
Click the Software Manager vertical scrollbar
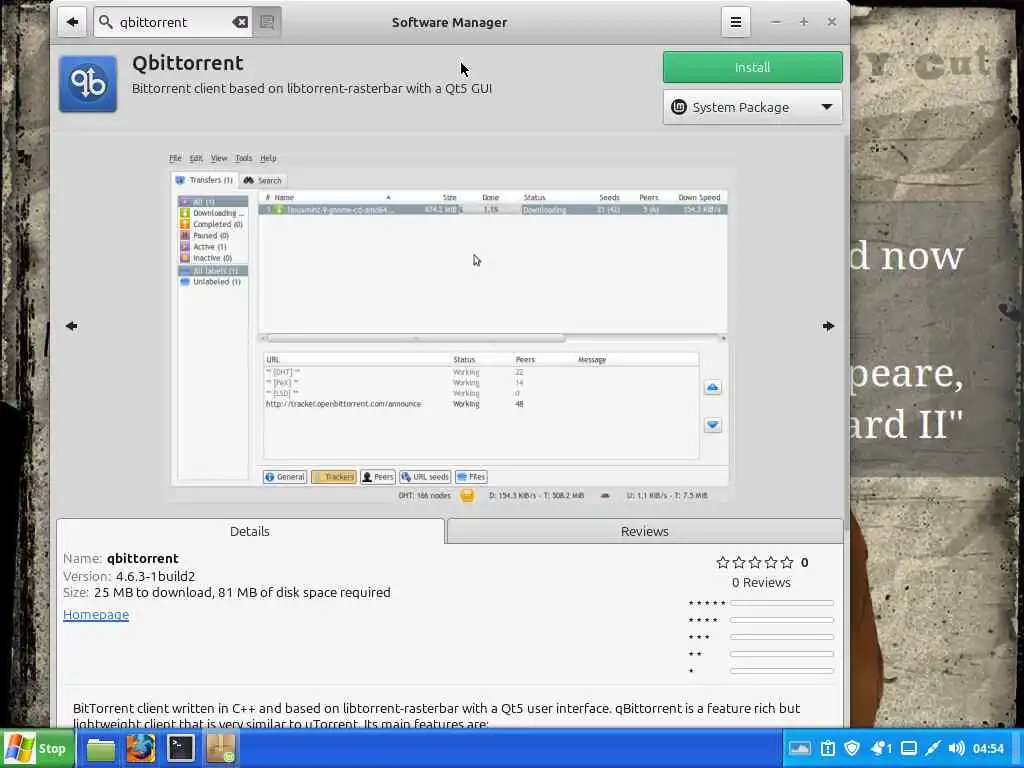click(846, 333)
